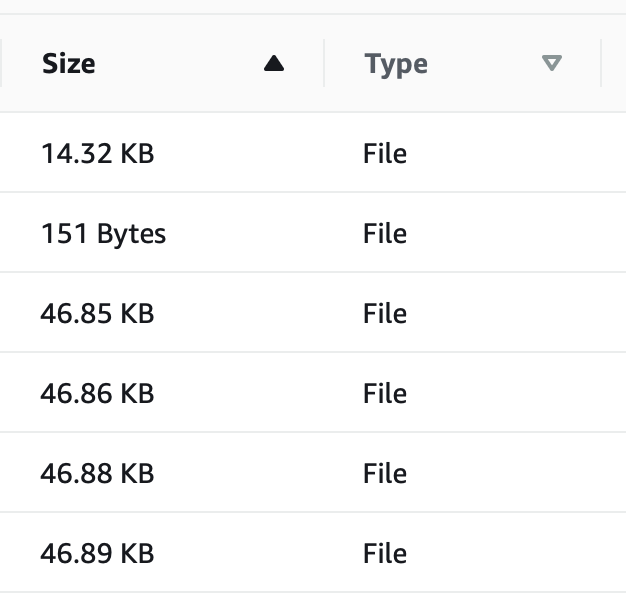This screenshot has width=626, height=602.
Task: Click the column divider between Size and Type
Action: tap(324, 63)
